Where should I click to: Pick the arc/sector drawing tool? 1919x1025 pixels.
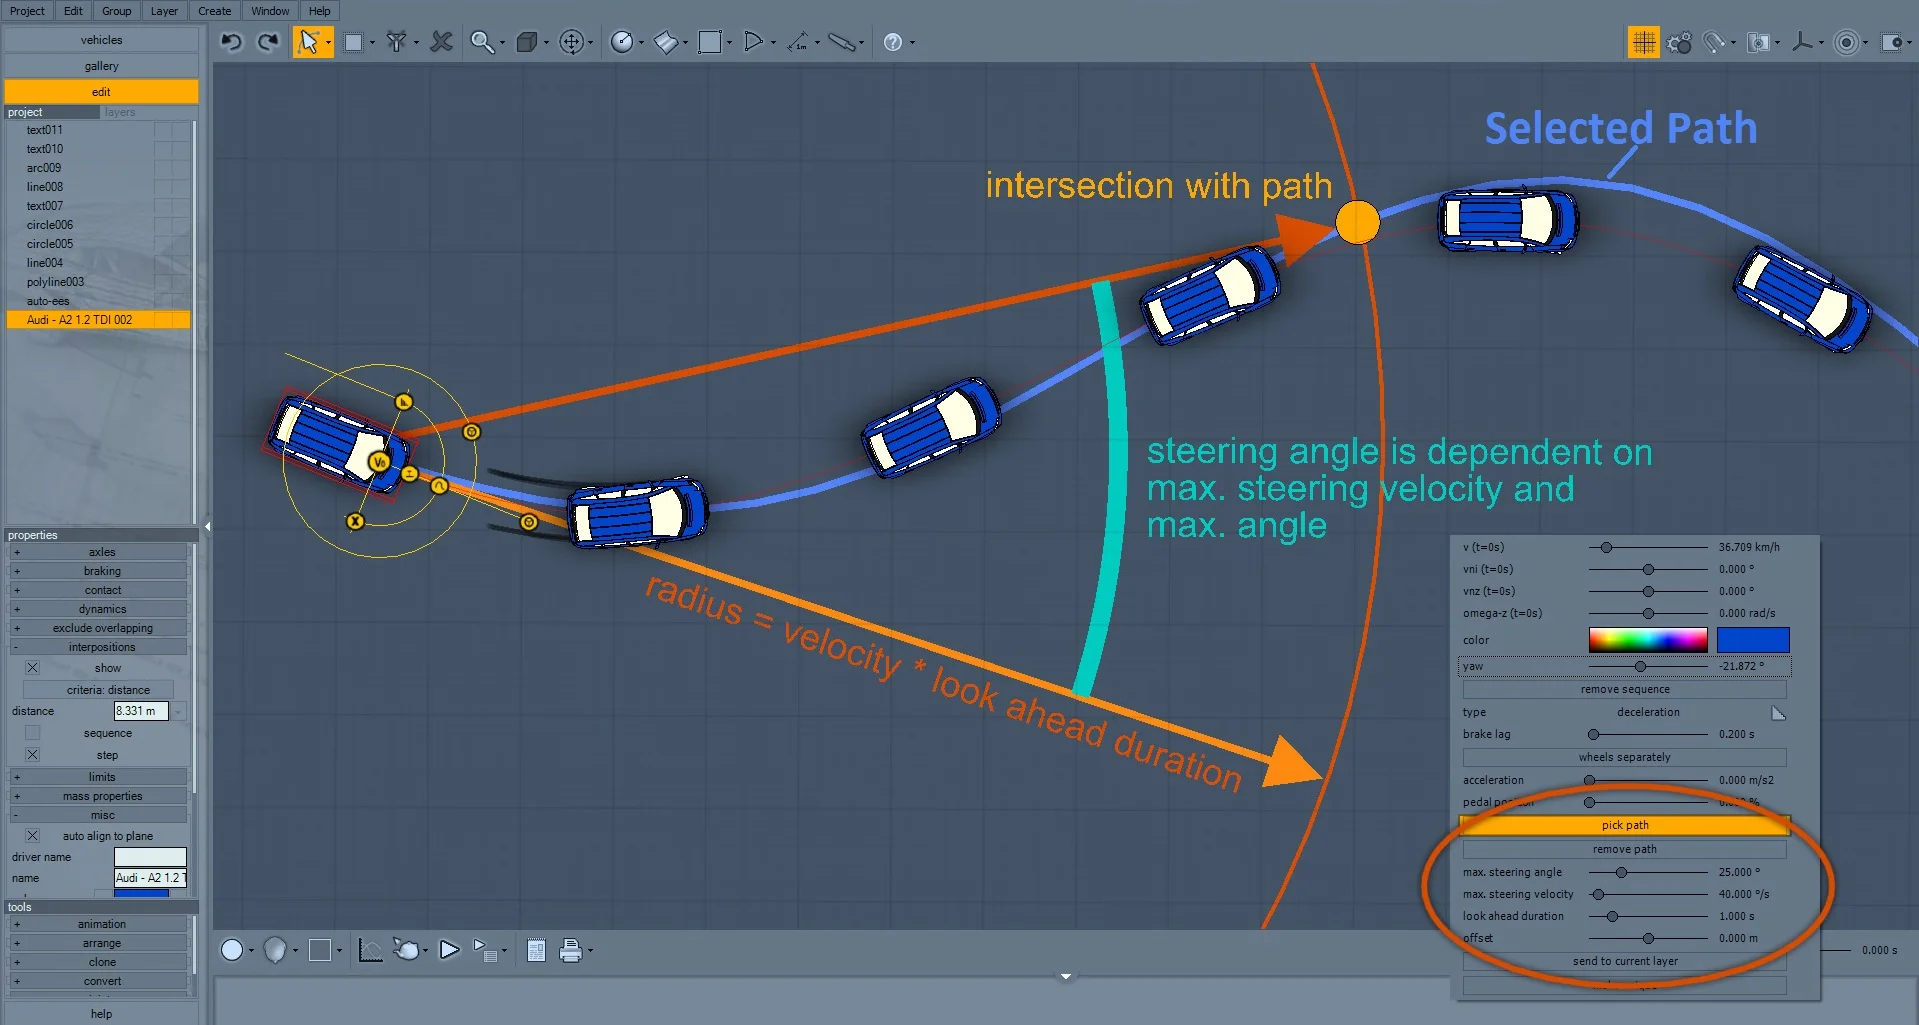(x=754, y=42)
